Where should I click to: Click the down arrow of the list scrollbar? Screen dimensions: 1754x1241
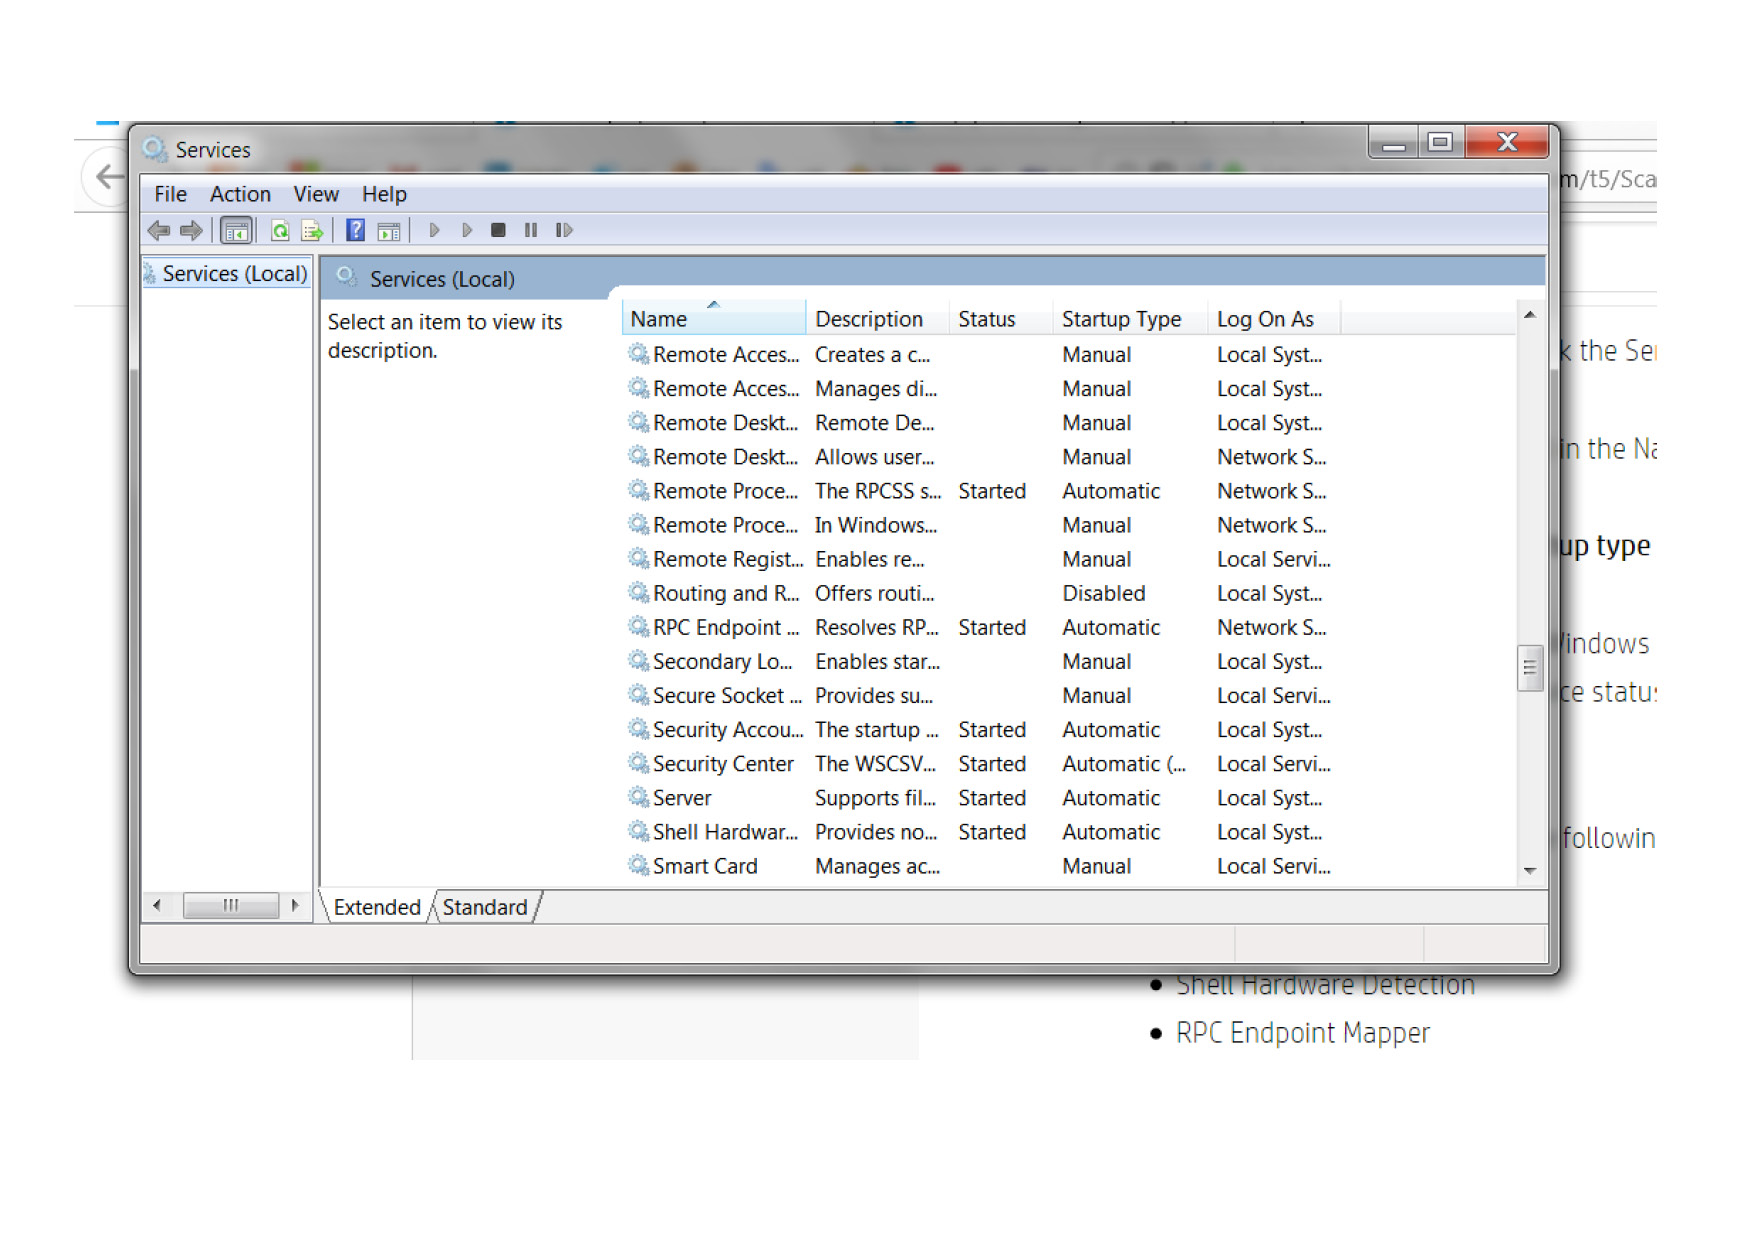click(x=1529, y=870)
